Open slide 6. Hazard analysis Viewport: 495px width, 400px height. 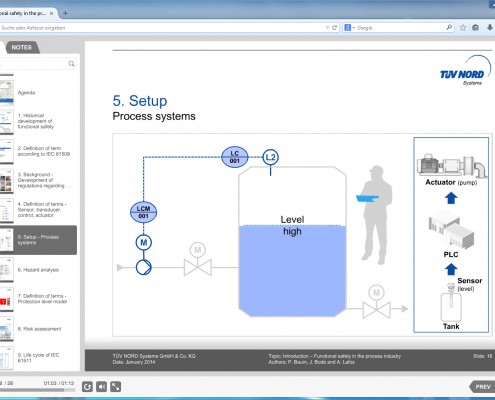tap(38, 270)
